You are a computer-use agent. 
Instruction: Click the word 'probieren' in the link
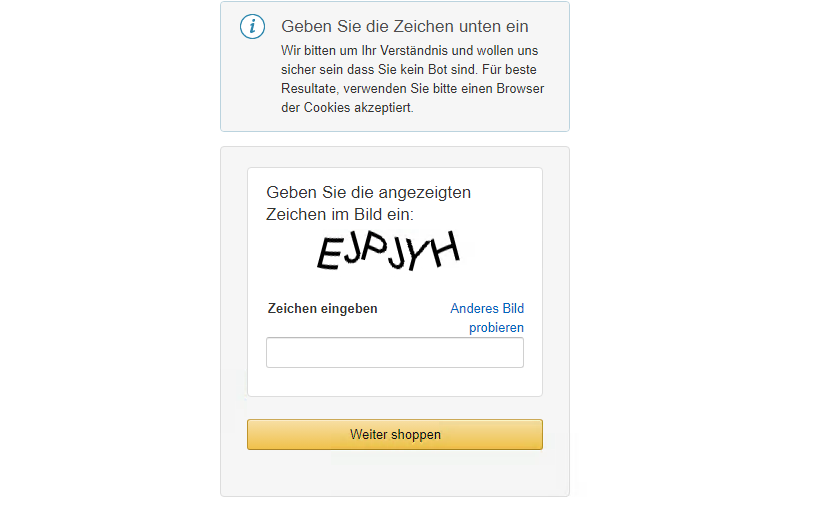pyautogui.click(x=496, y=328)
